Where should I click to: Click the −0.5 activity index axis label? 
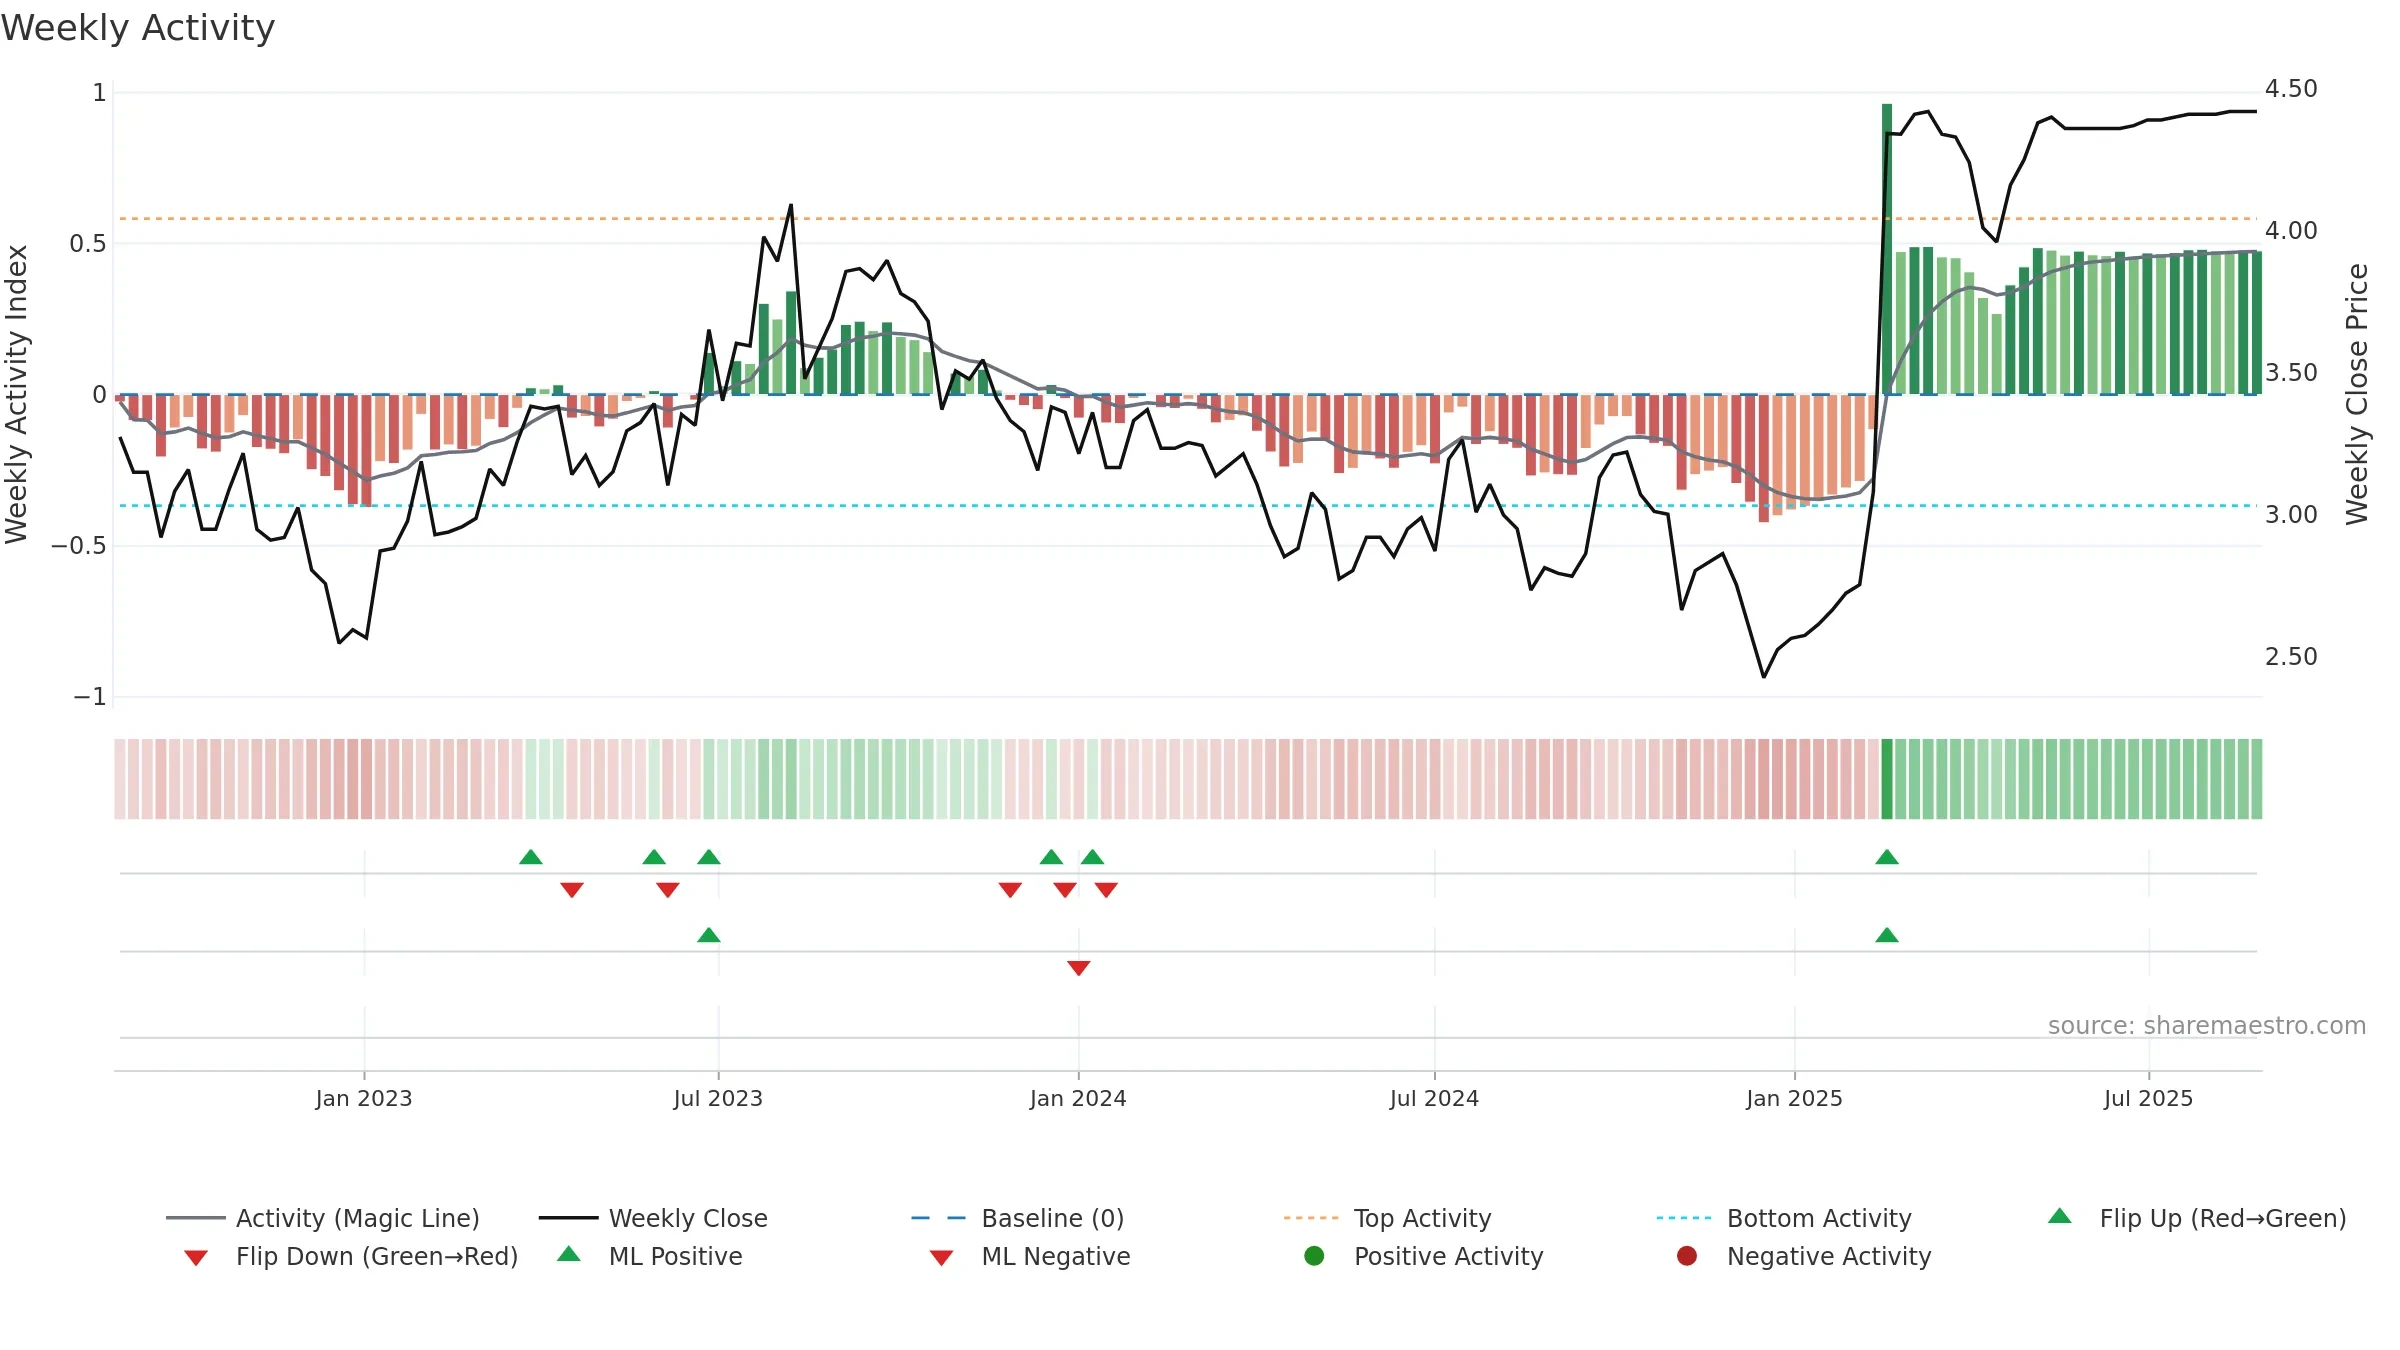[79, 546]
